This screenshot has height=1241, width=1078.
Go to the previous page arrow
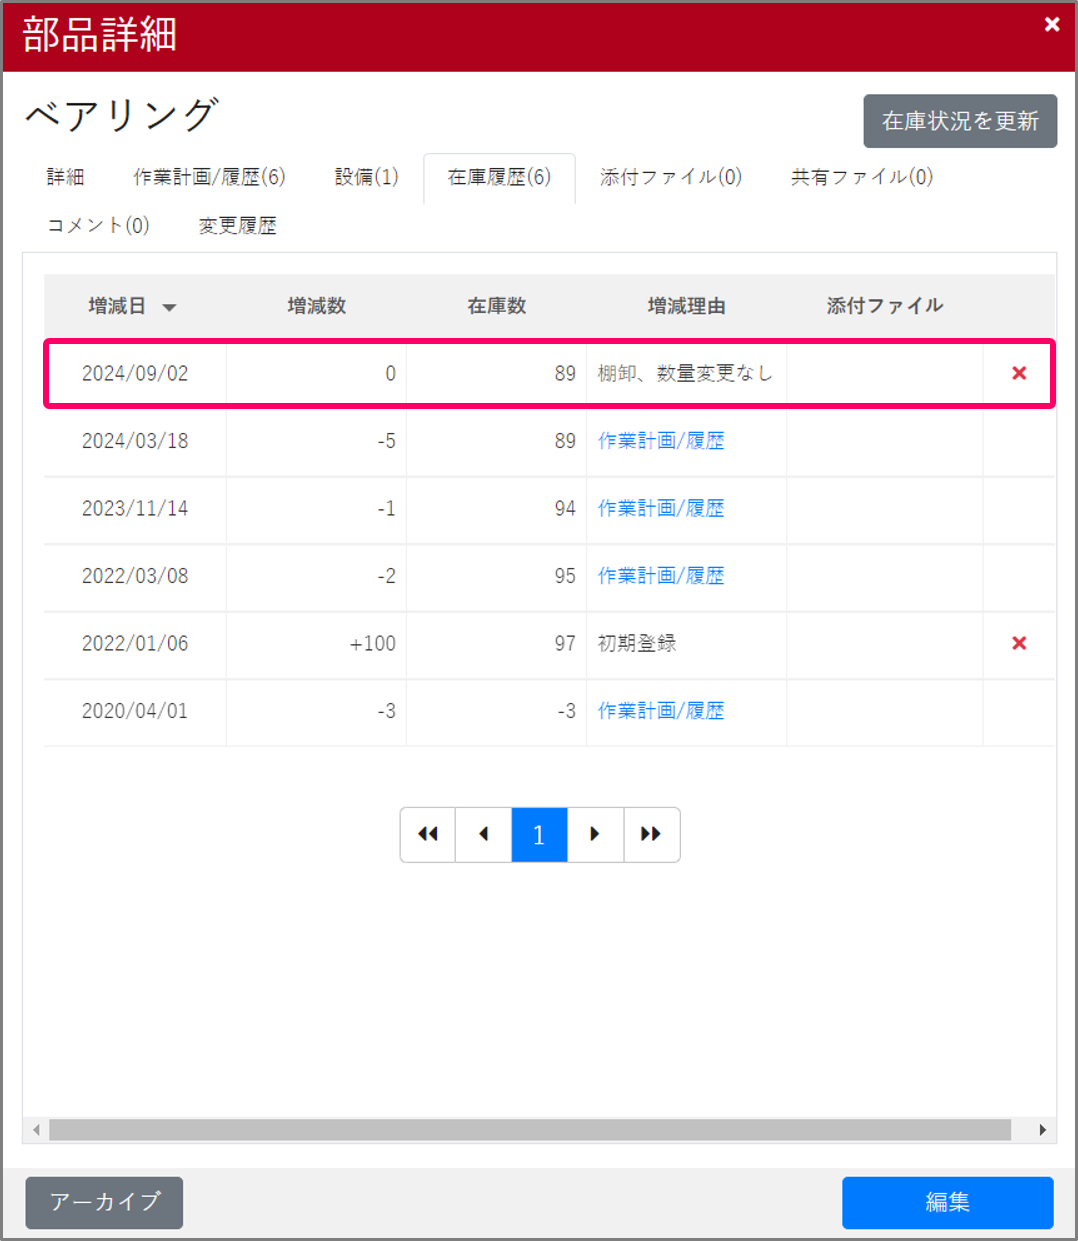click(484, 834)
